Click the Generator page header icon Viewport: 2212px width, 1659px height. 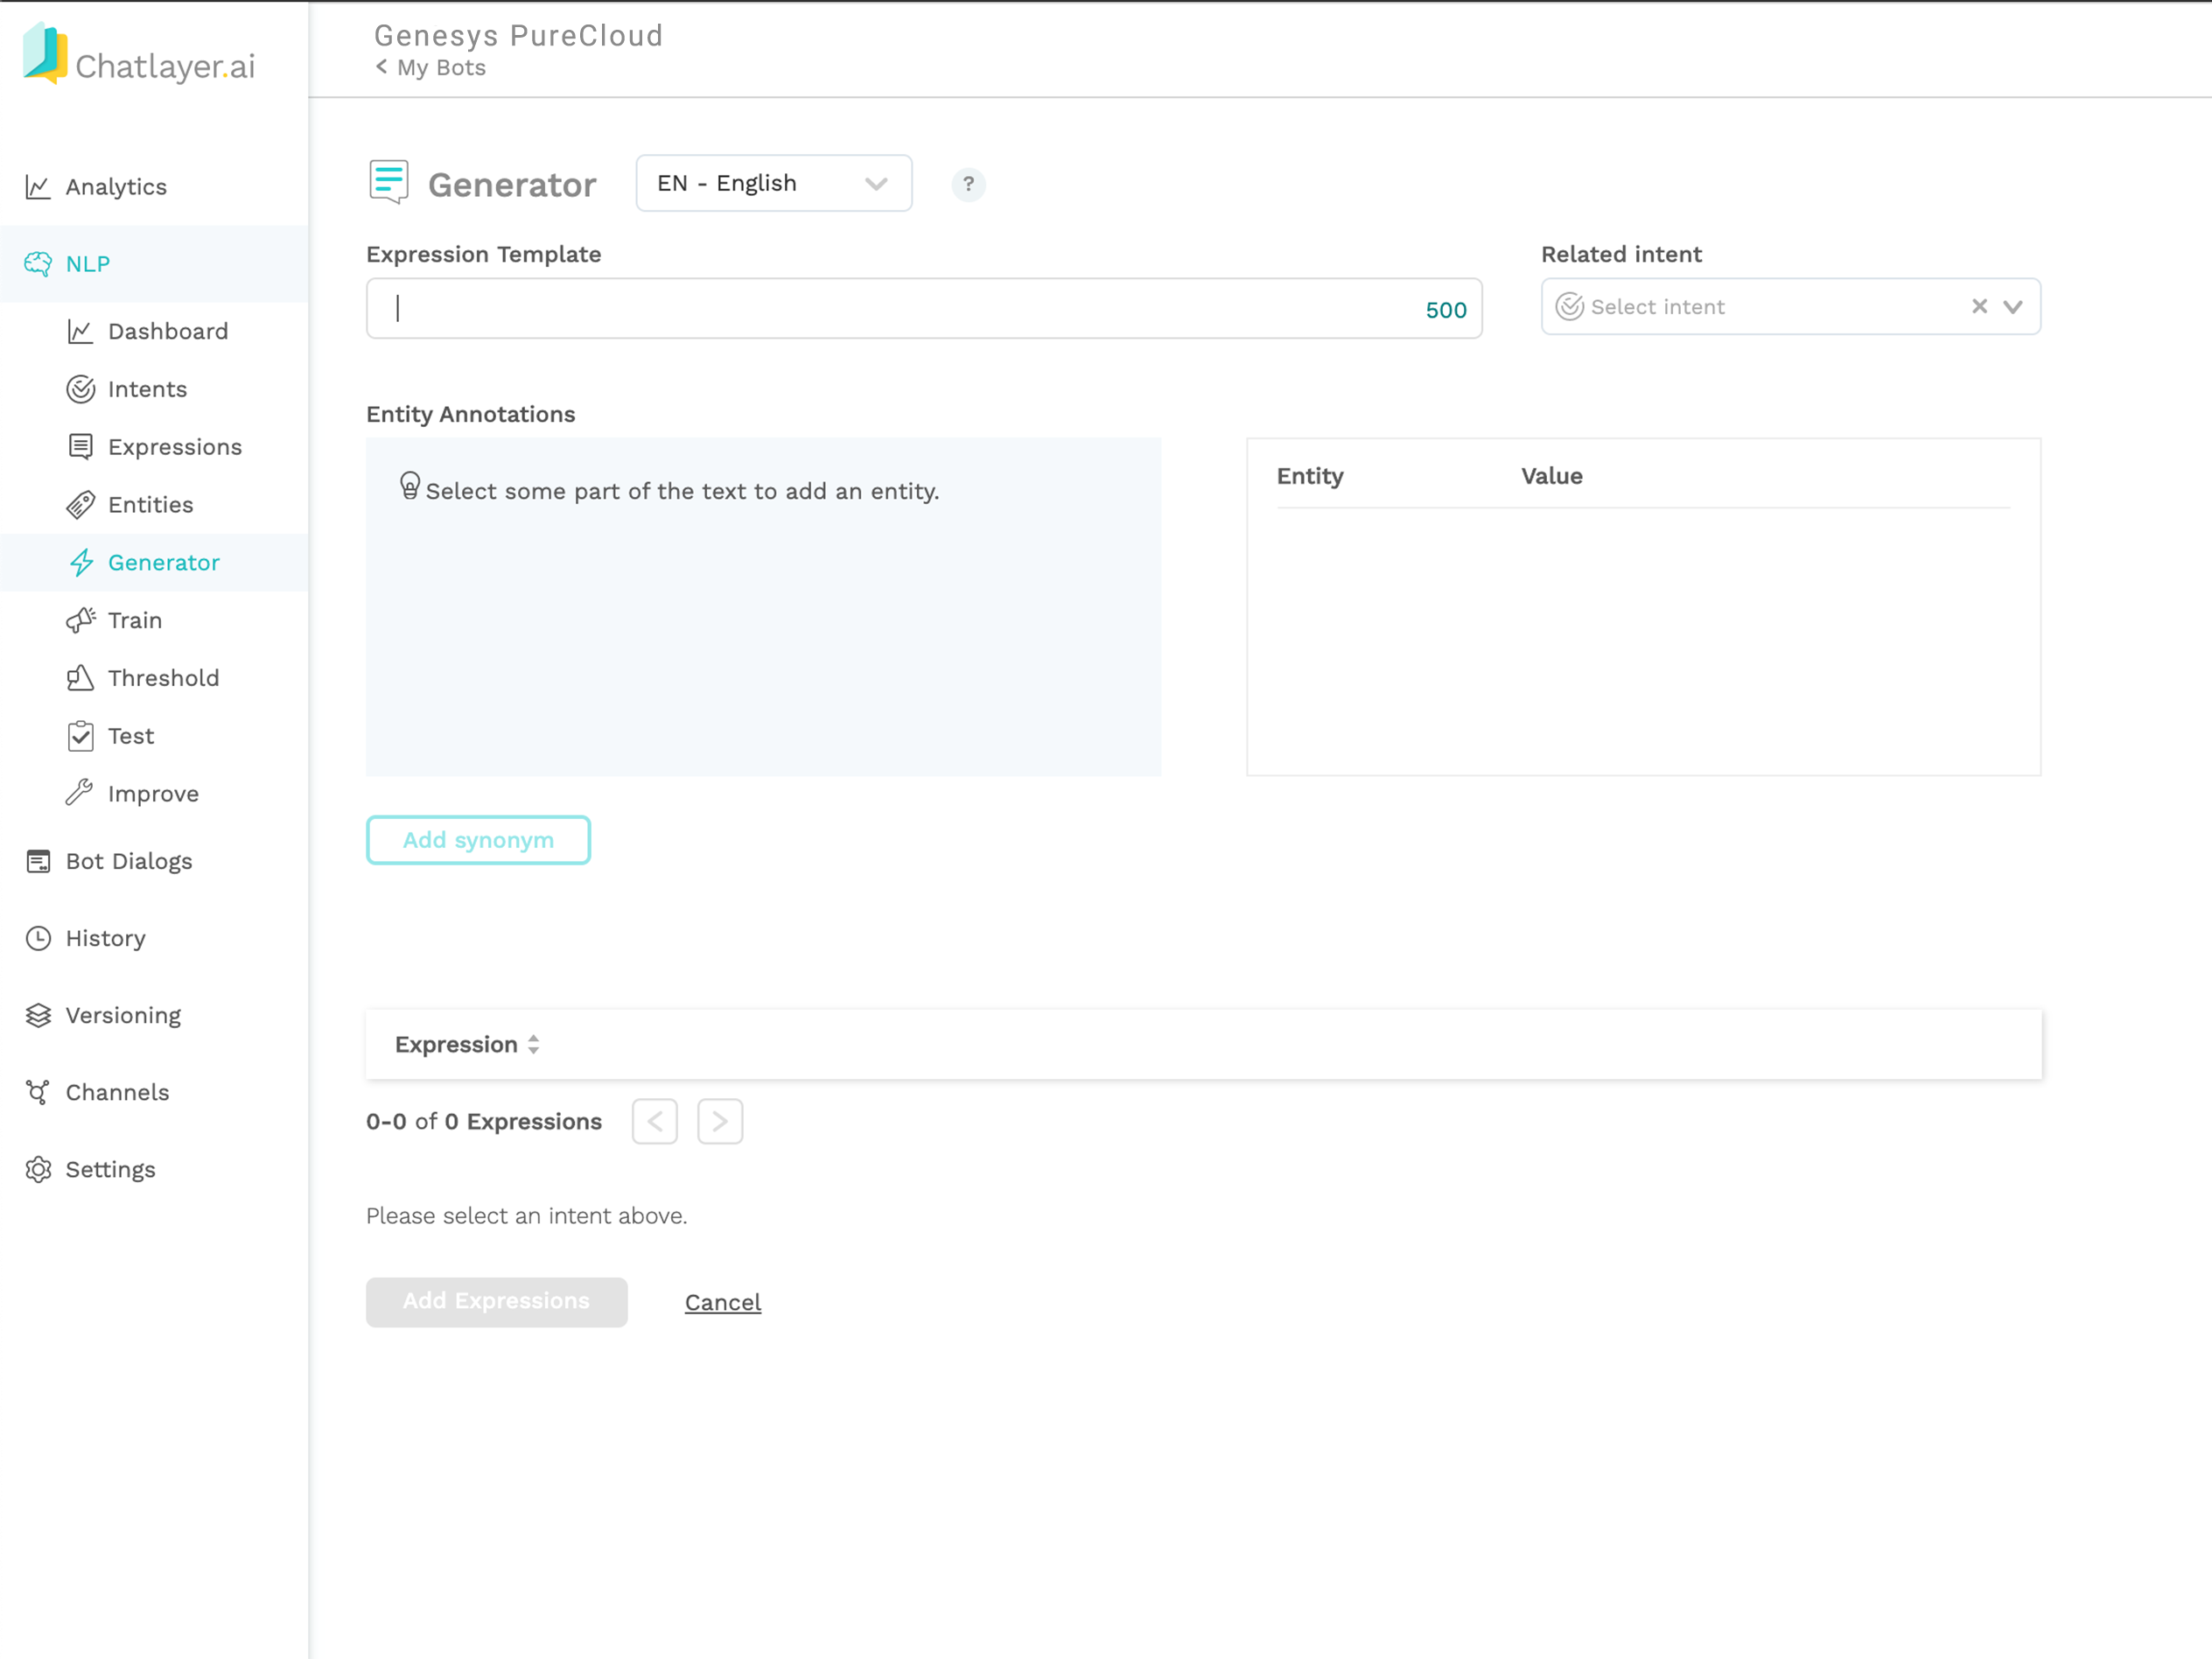389,182
